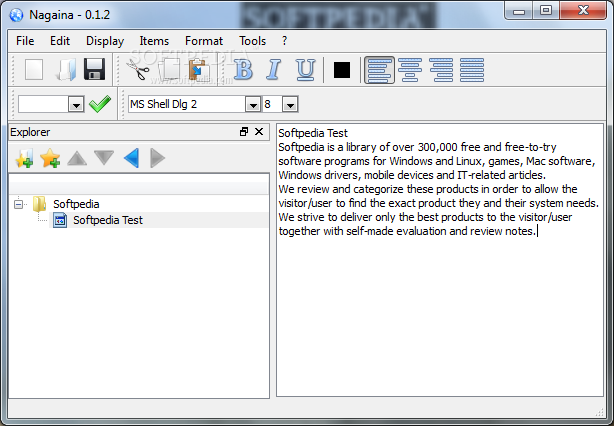Select the Softpedia Test note item

point(108,220)
